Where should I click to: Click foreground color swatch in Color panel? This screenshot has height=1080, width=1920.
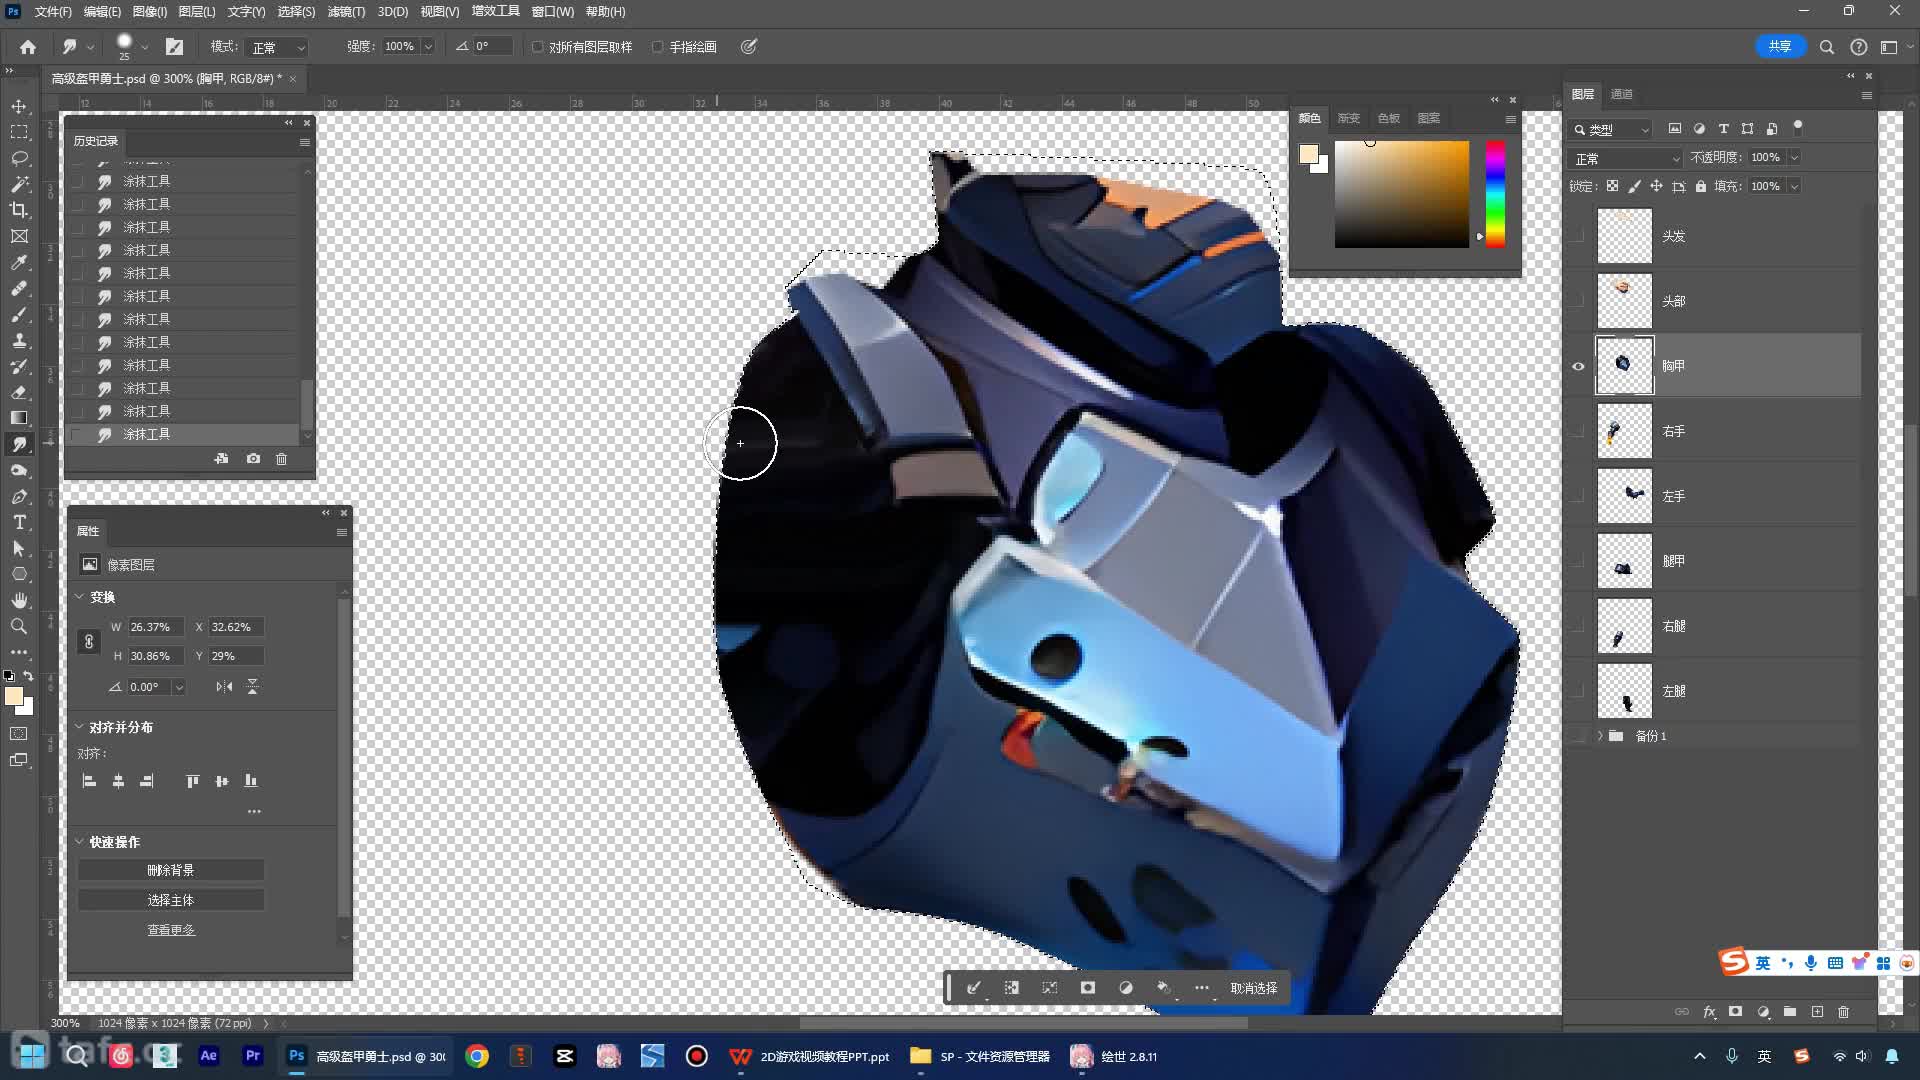(1308, 153)
